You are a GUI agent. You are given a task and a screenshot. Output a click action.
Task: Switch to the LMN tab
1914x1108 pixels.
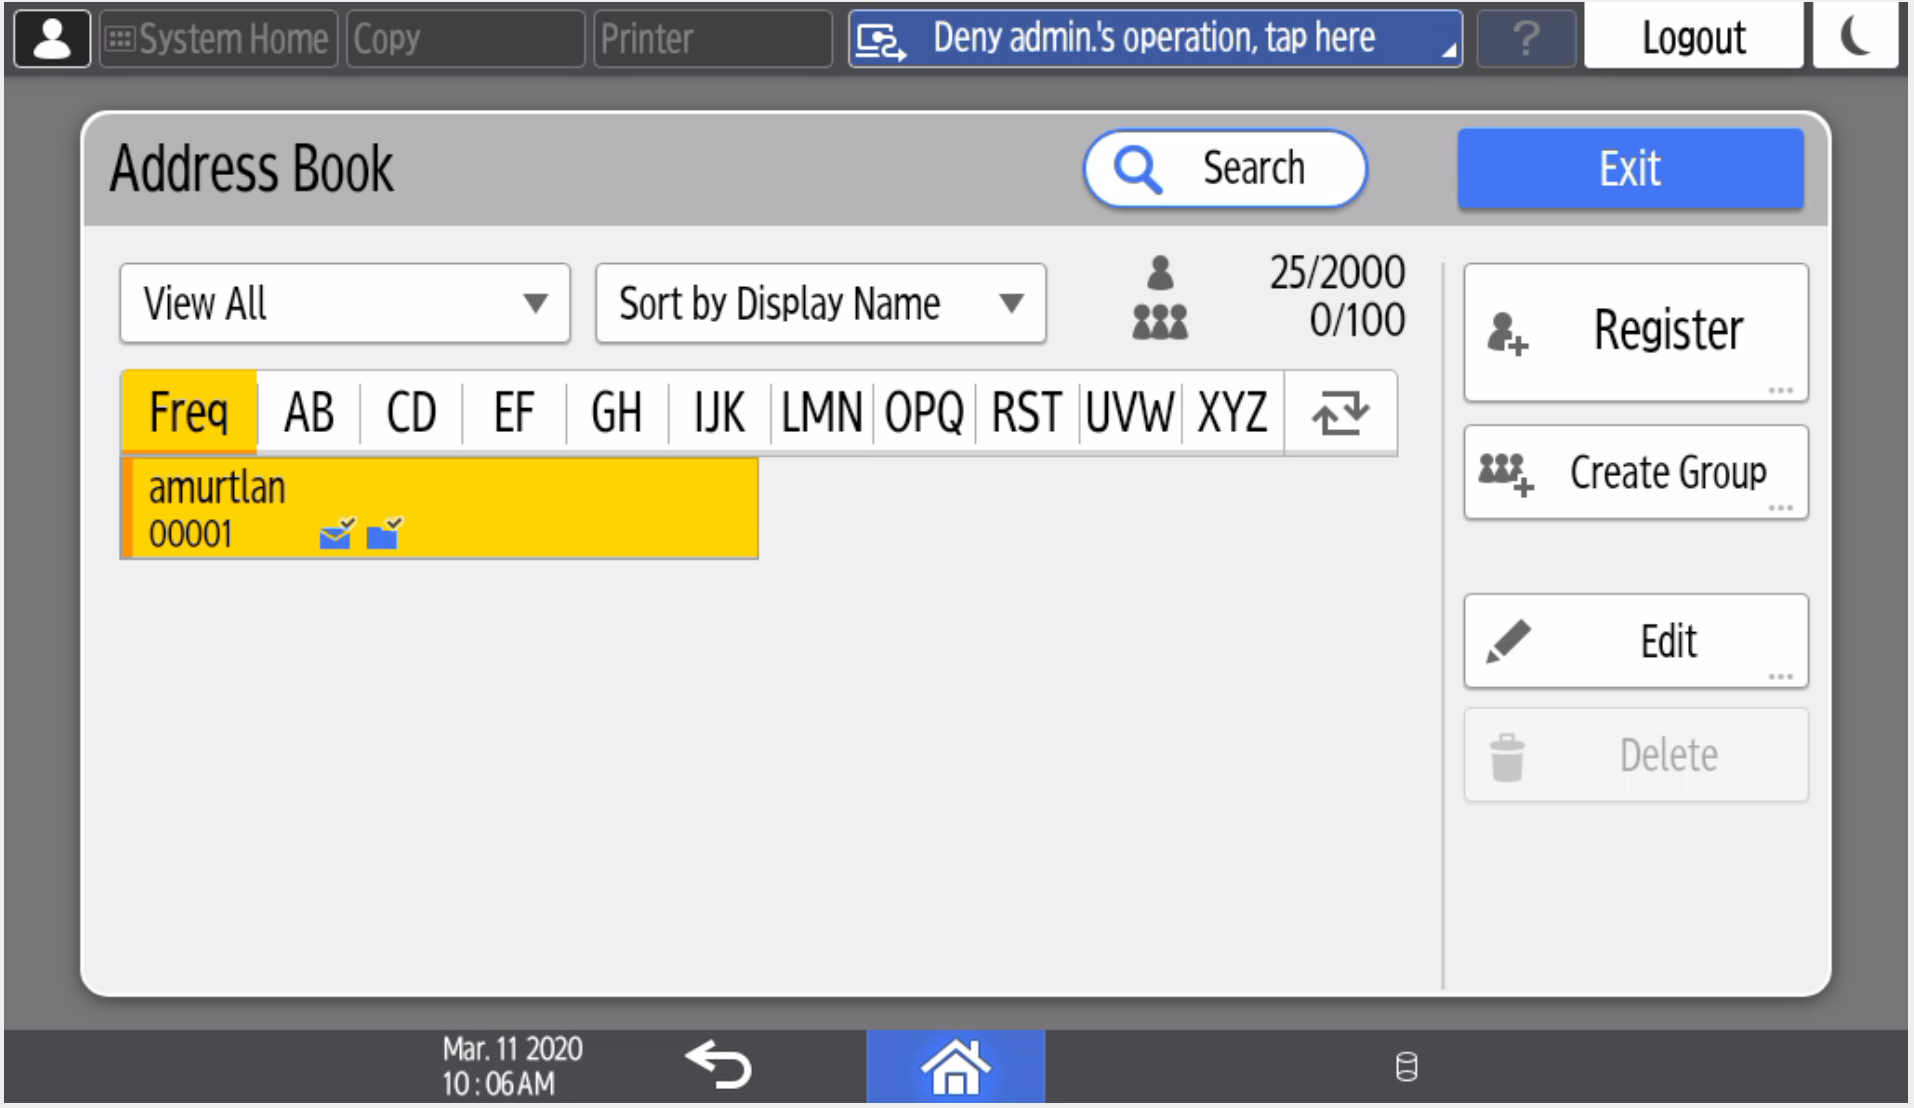[x=821, y=413]
